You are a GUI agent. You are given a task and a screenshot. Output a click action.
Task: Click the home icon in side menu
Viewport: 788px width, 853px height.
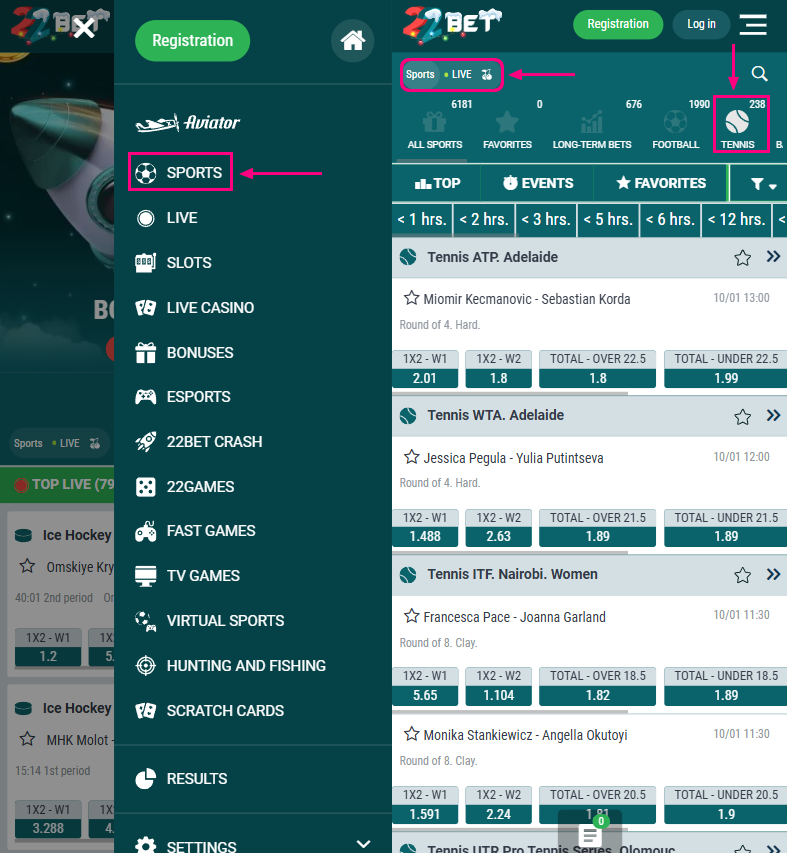(x=352, y=41)
